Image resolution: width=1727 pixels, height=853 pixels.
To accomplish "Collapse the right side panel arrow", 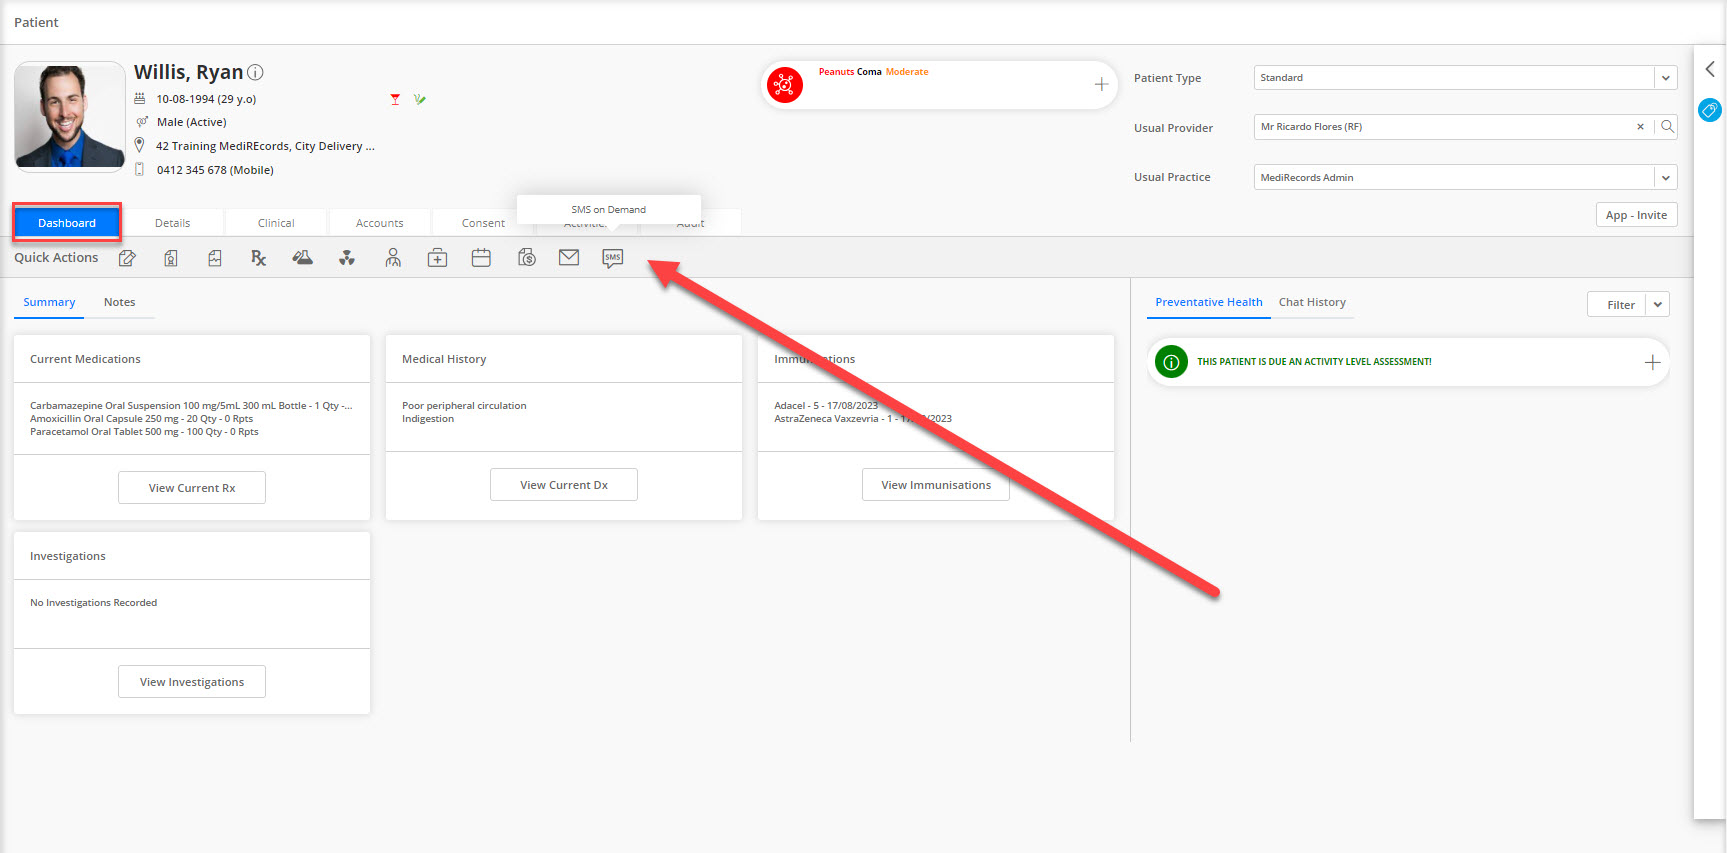I will pos(1710,69).
